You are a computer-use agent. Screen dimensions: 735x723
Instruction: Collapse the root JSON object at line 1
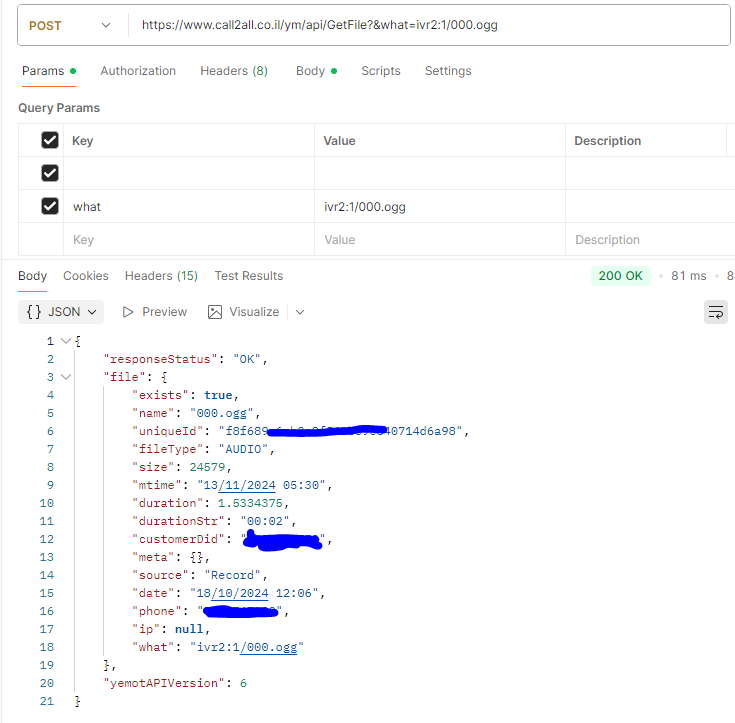[x=66, y=341]
